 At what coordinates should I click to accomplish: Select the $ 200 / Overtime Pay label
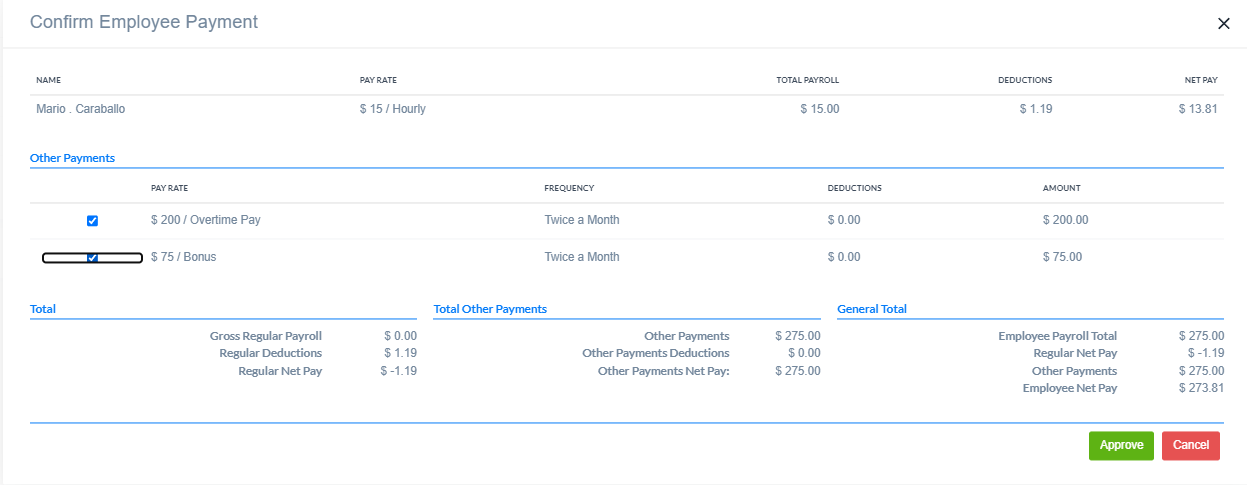[x=205, y=220]
